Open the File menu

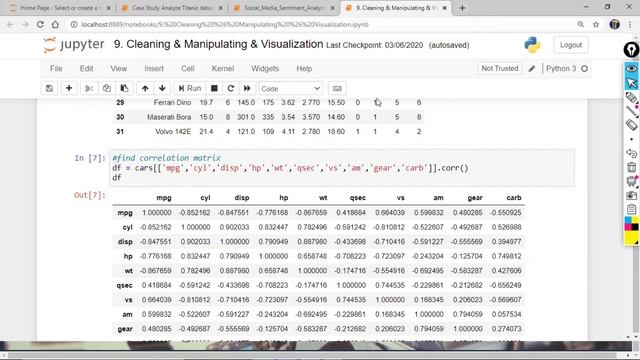coord(56,69)
